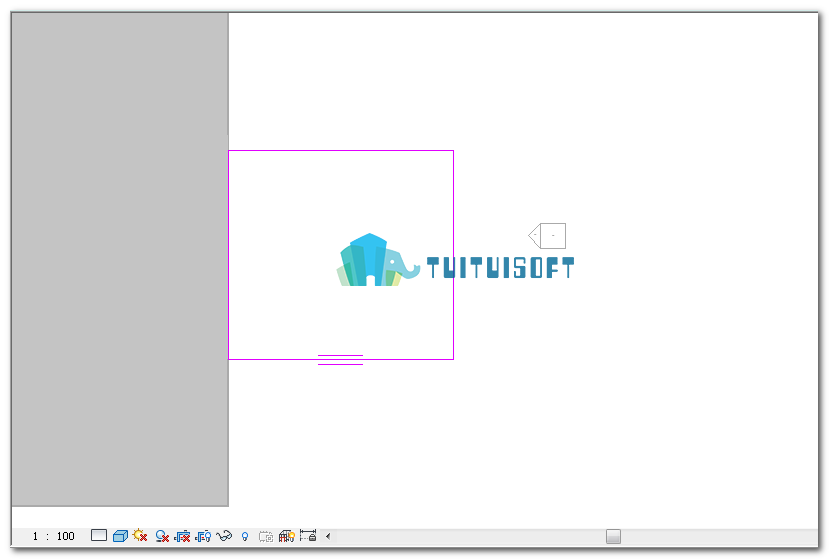829x559 pixels.
Task: Open the Detail Level options icon
Action: [99, 535]
